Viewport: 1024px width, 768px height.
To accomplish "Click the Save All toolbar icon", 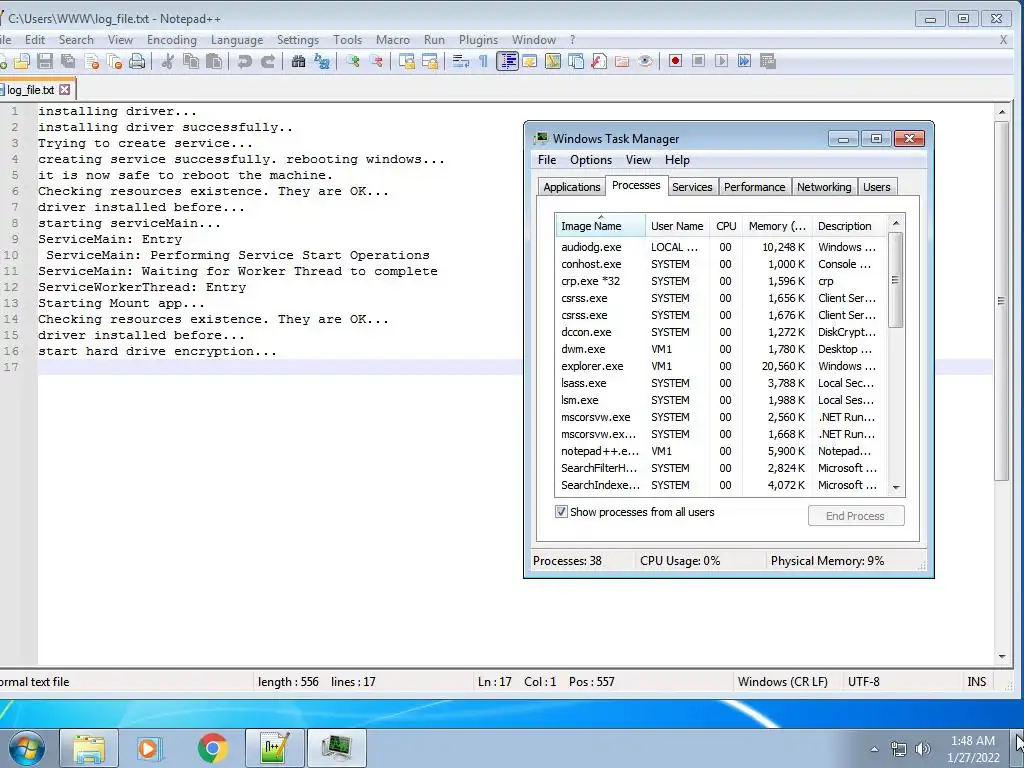I will 68,61.
